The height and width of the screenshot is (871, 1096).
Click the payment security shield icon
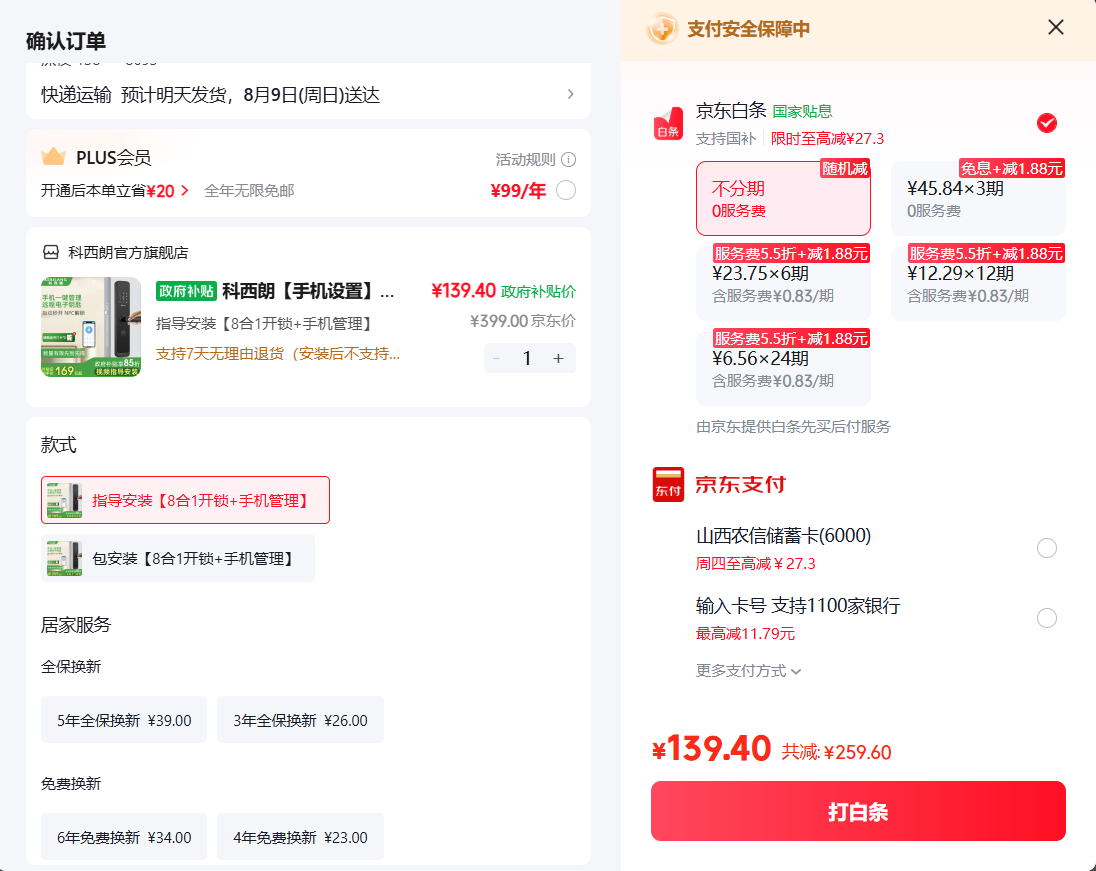[661, 29]
